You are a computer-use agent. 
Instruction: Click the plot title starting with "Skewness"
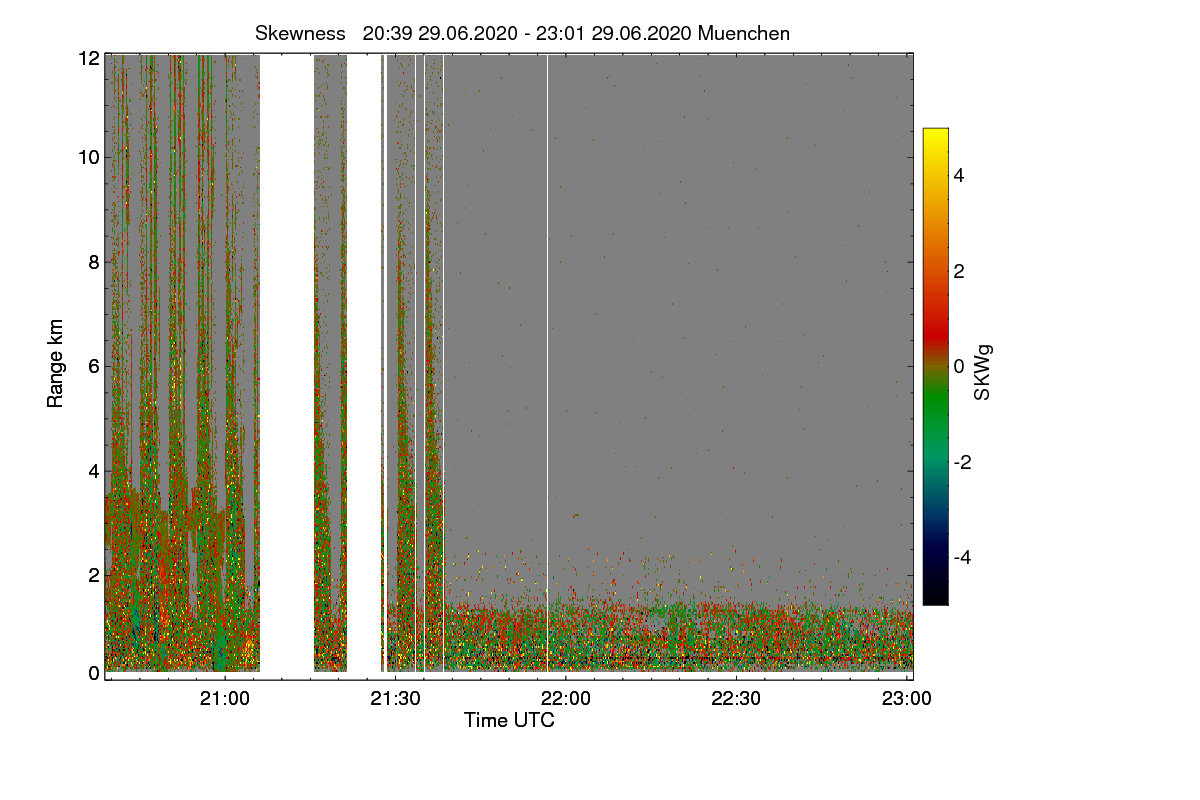[523, 33]
